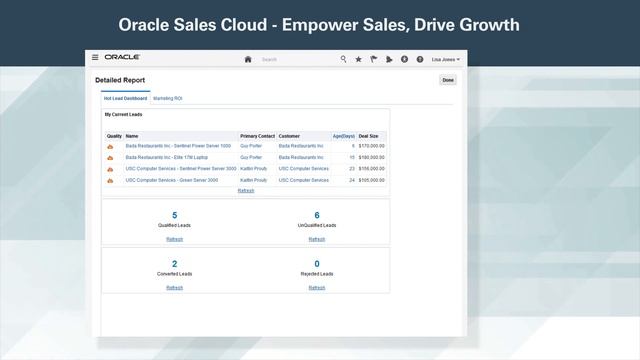Sort by the Age(Days) column header

pos(344,136)
